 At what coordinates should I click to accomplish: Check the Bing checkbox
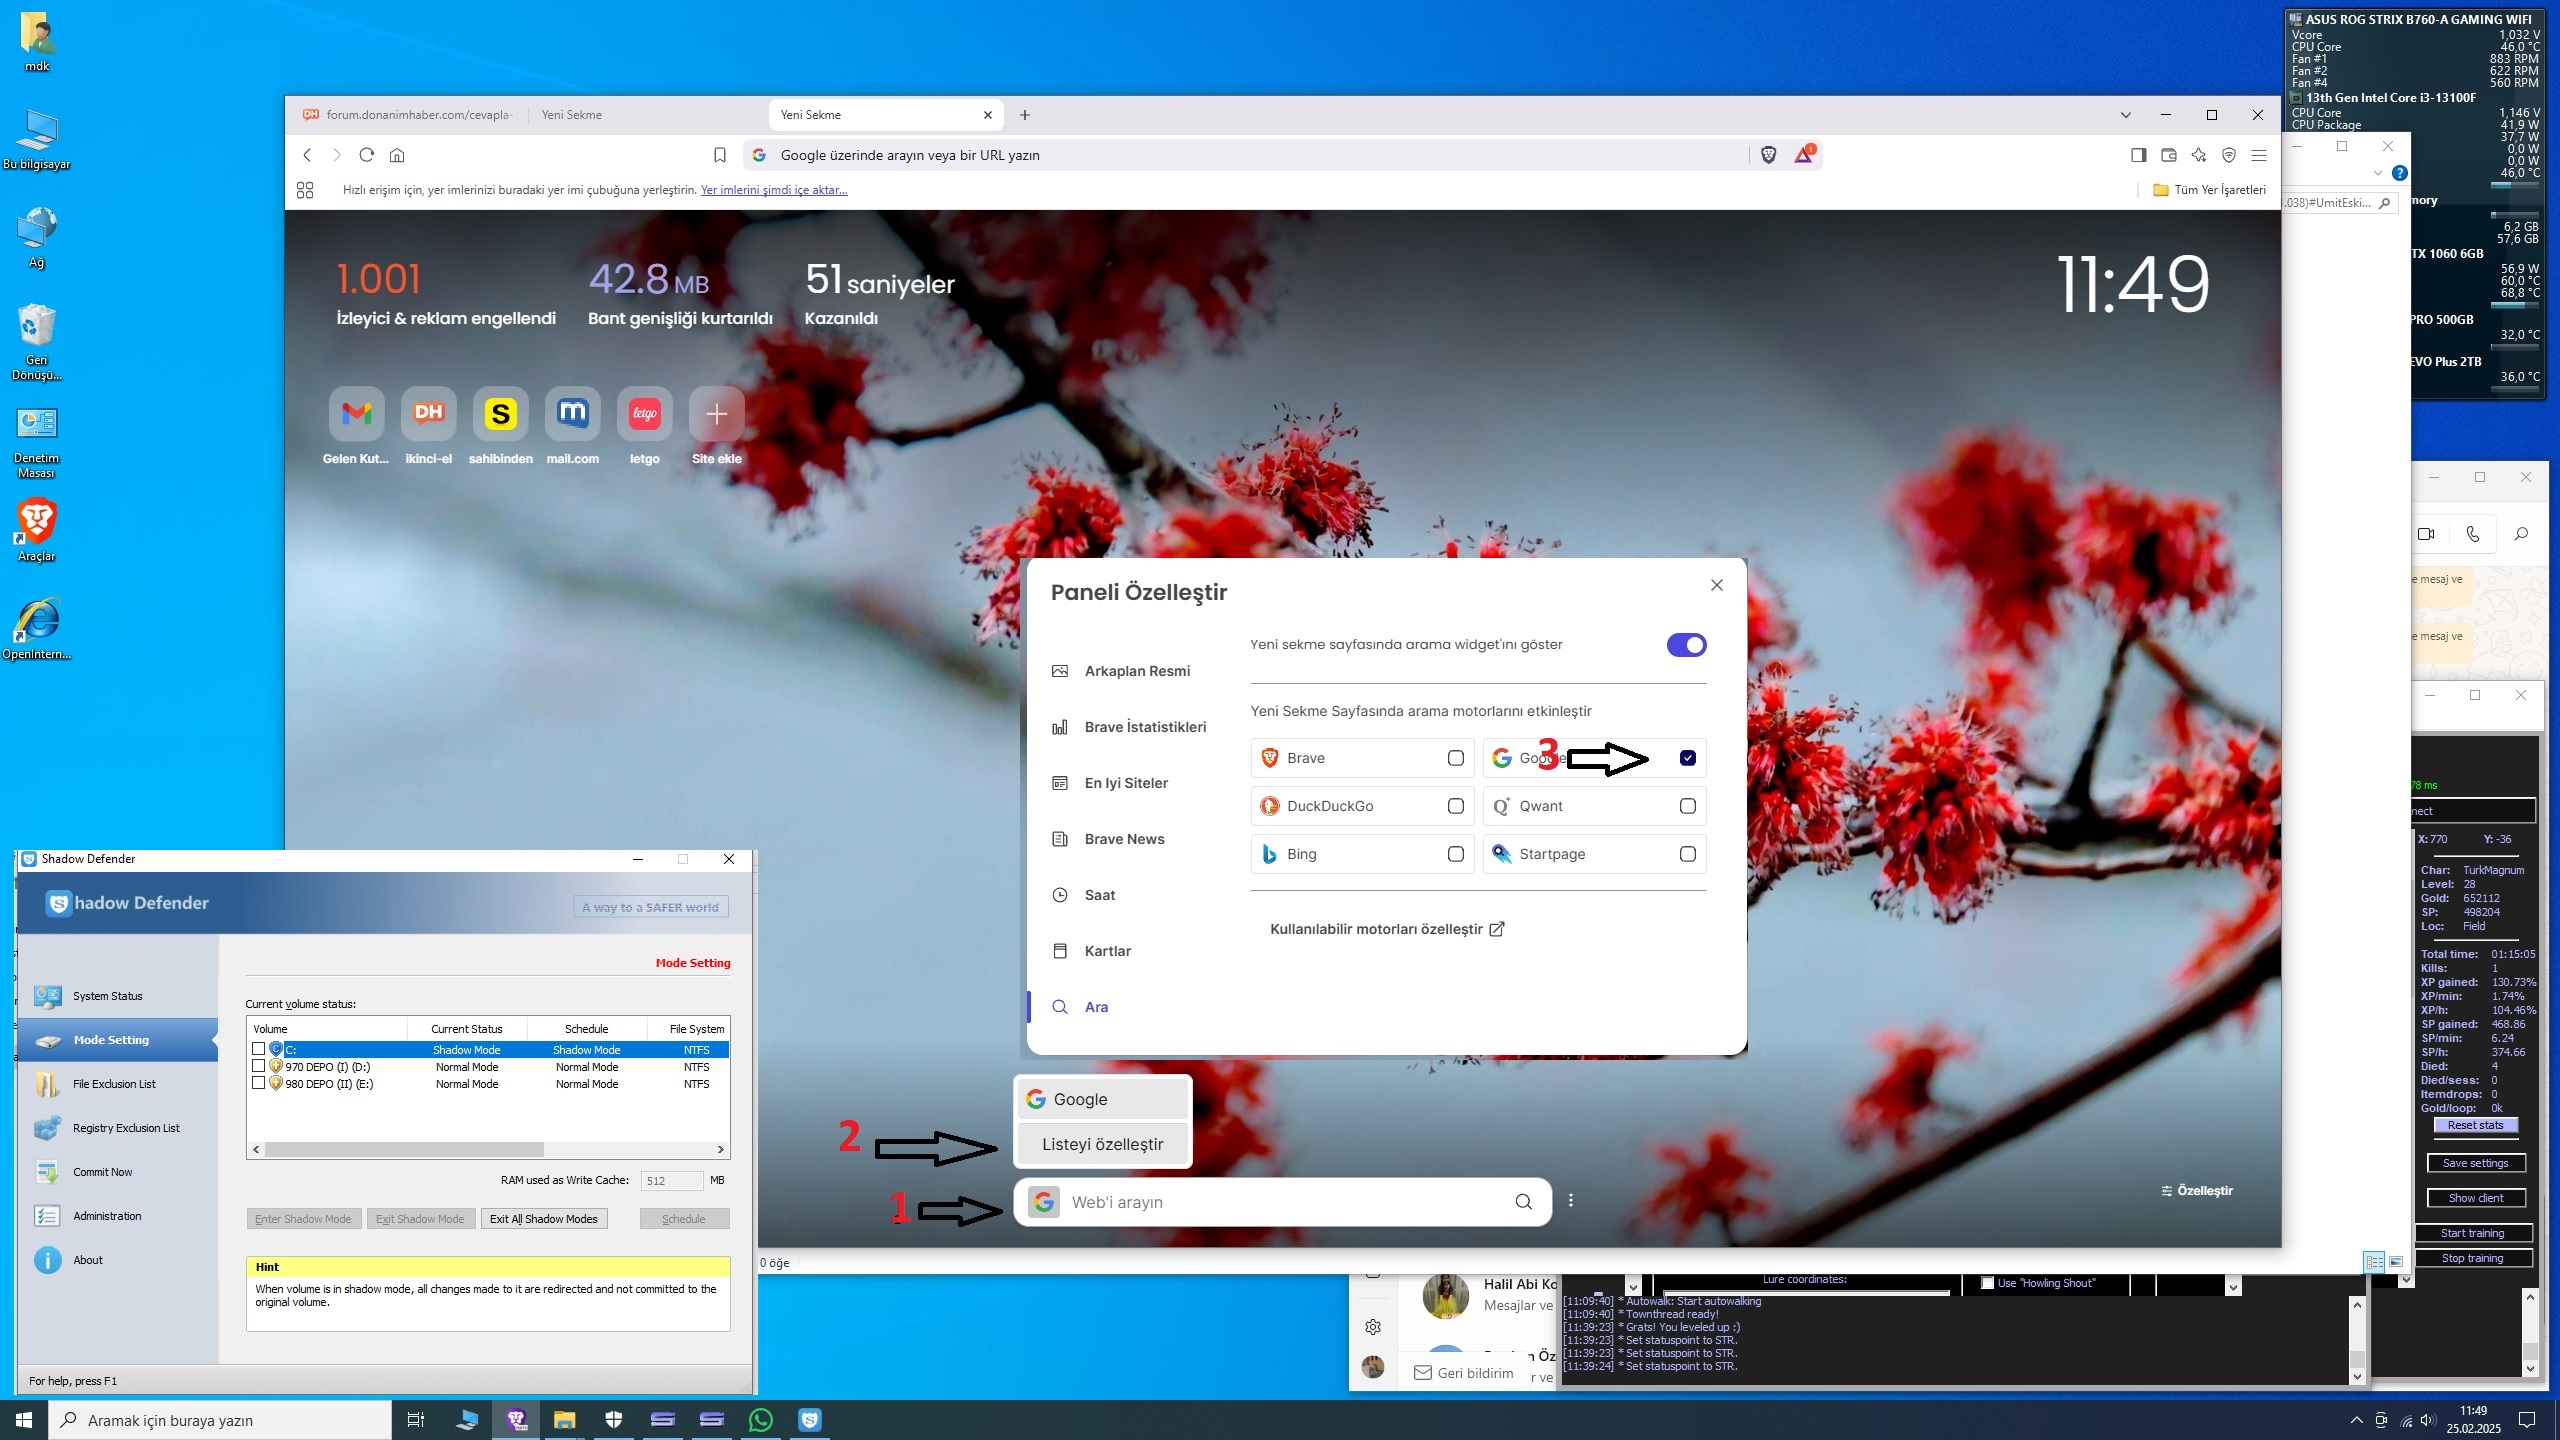point(1456,854)
